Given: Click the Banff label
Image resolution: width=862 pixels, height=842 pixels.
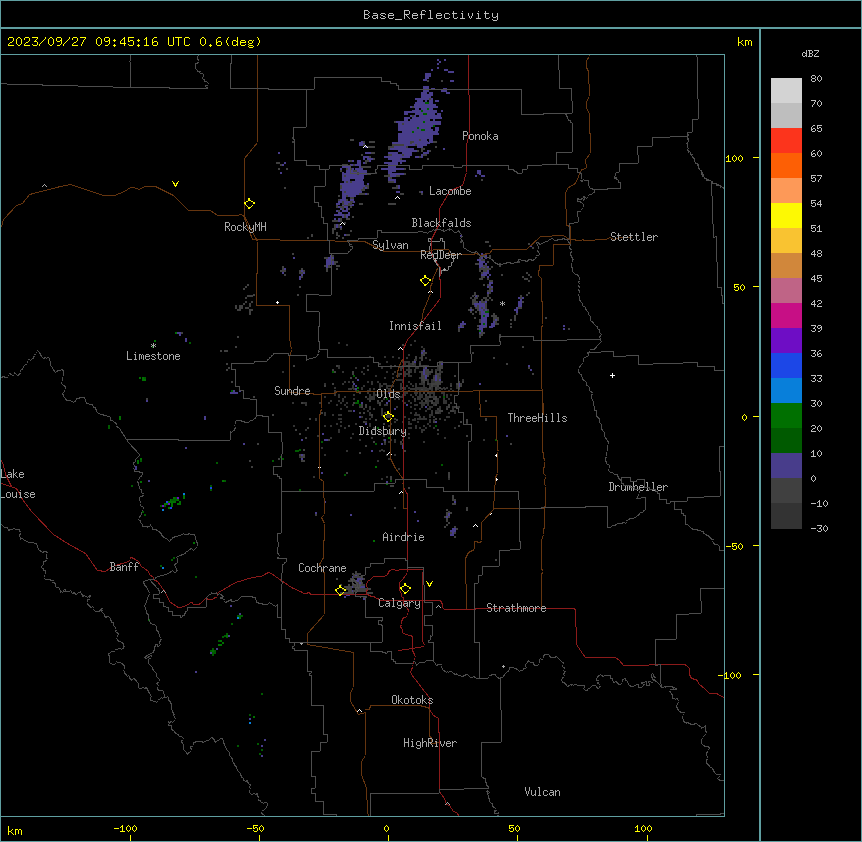Looking at the screenshot, I should (x=124, y=567).
